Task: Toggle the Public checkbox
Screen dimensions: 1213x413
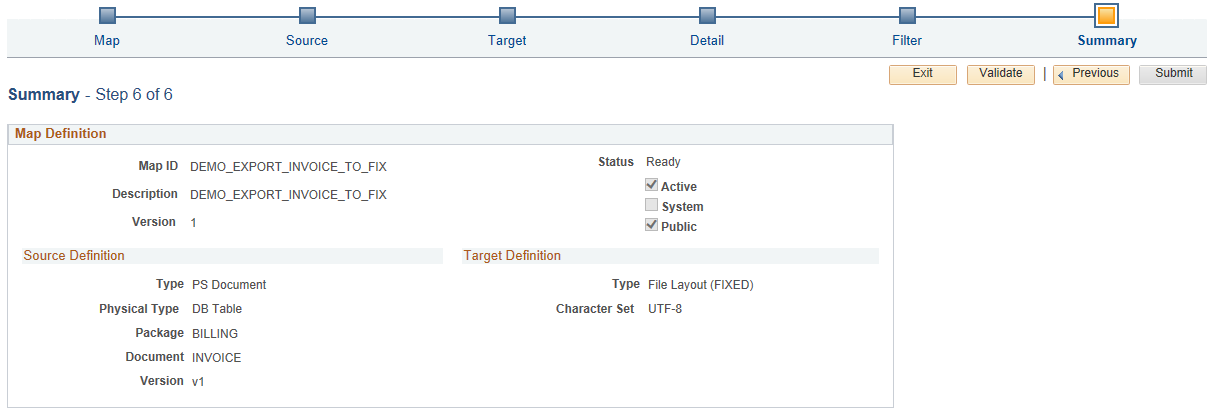Action: click(x=651, y=225)
